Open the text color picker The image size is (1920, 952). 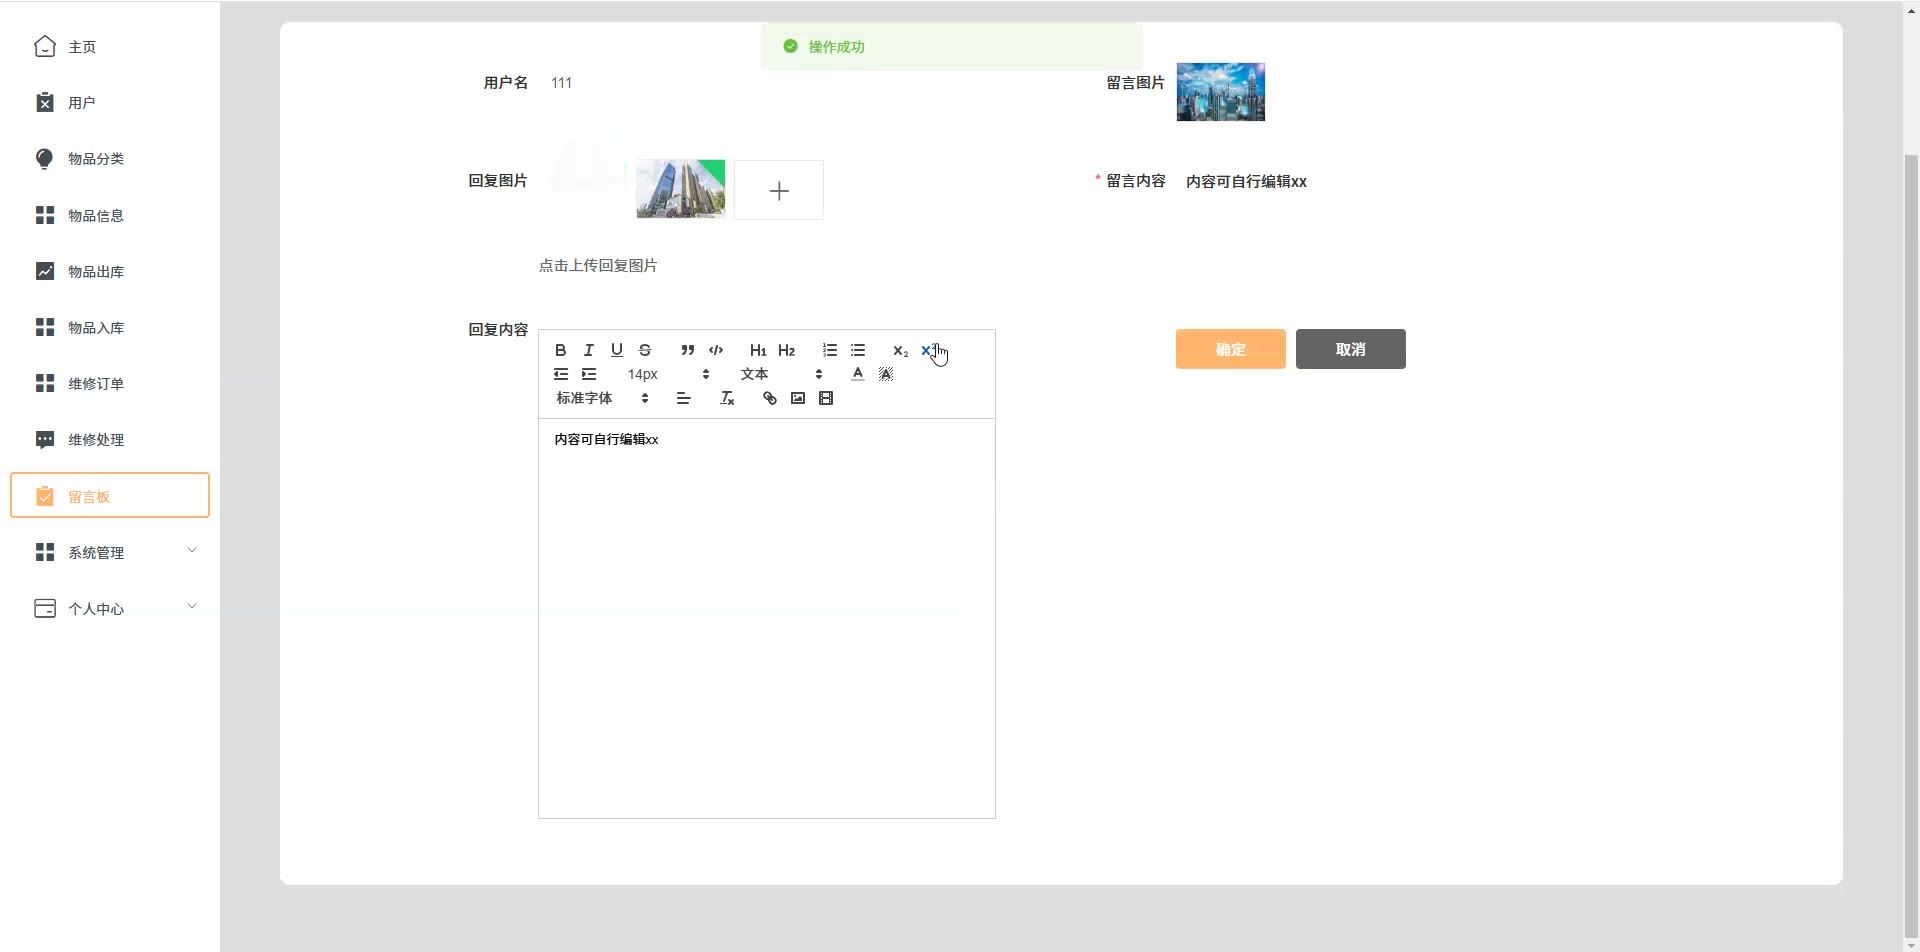858,374
